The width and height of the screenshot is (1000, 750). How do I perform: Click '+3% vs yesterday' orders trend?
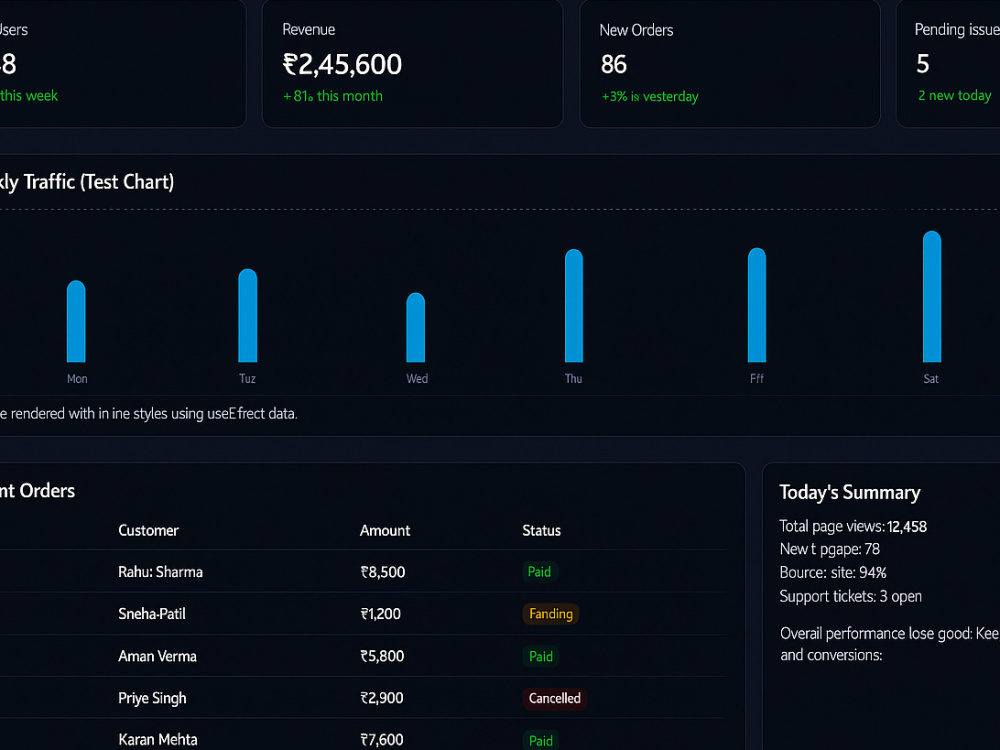650,96
